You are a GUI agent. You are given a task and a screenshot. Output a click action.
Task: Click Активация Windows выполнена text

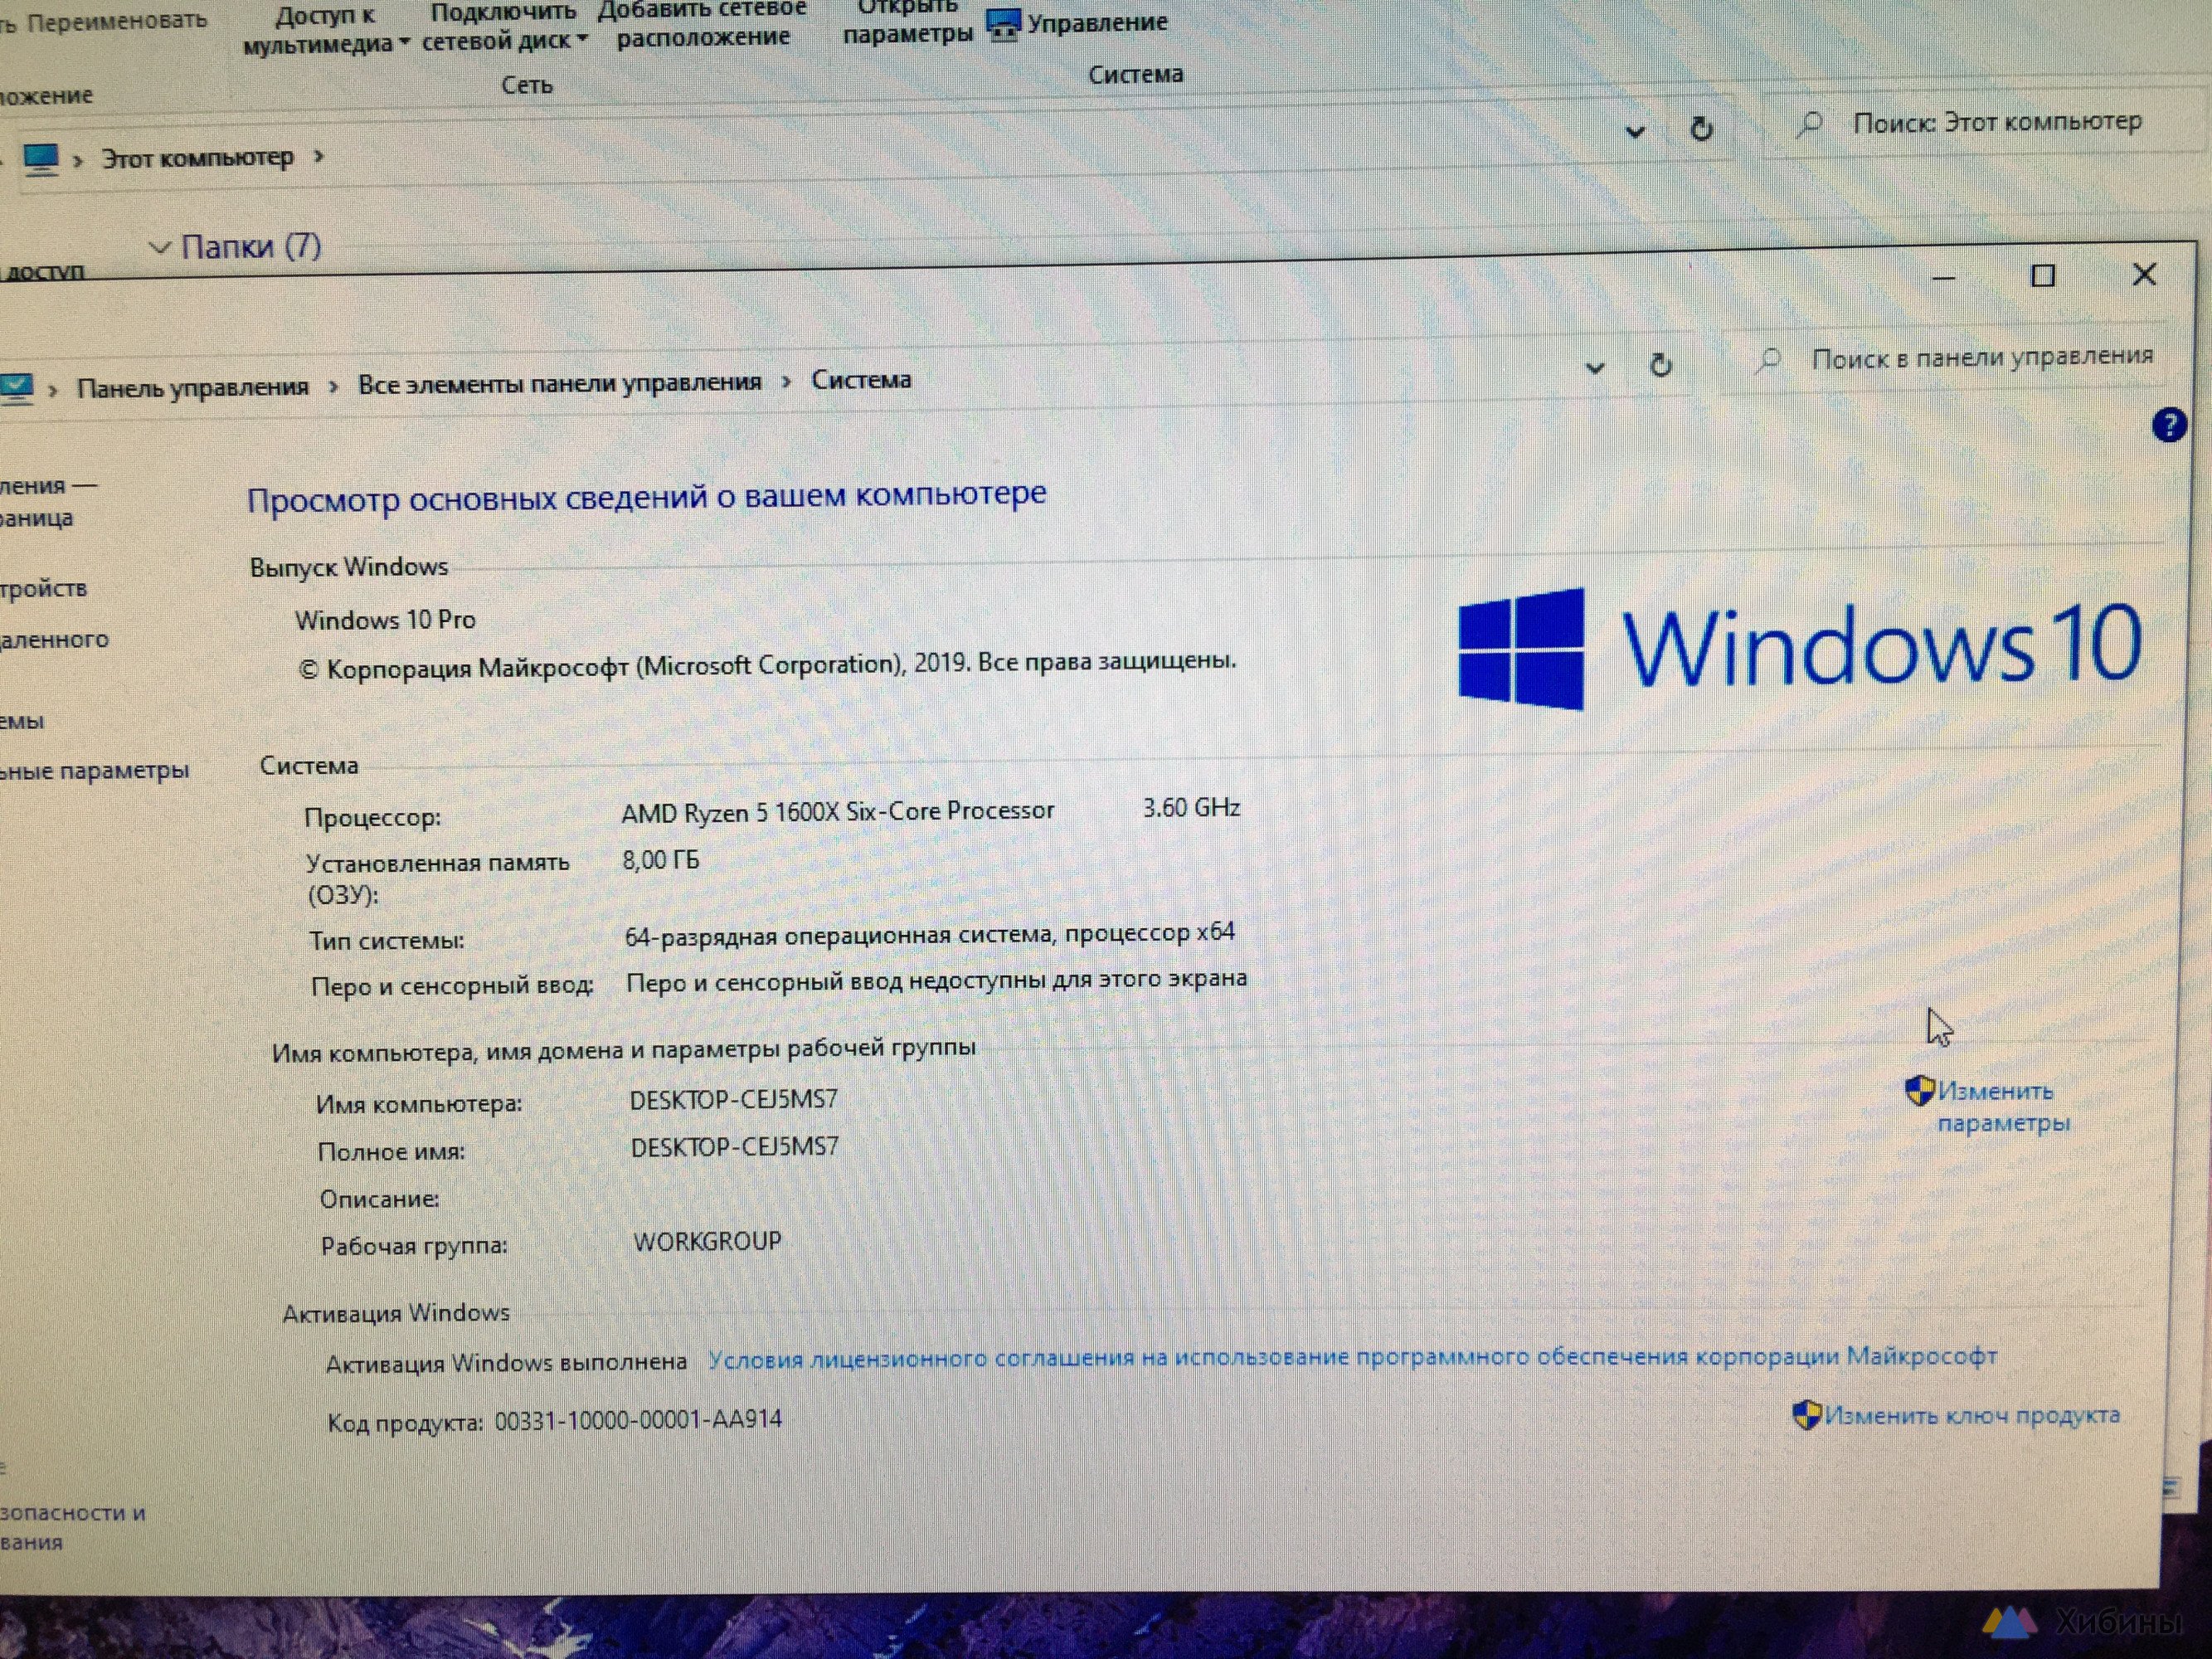tap(506, 1363)
